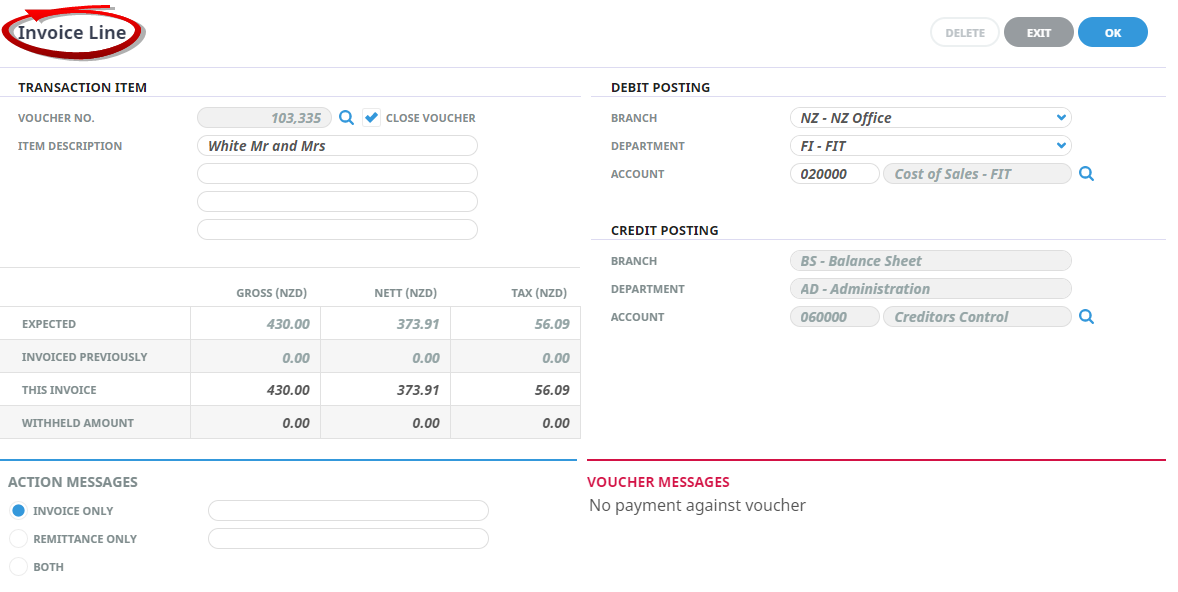Click the Invoice Only message text field
This screenshot has width=1178, height=592.
tap(348, 511)
